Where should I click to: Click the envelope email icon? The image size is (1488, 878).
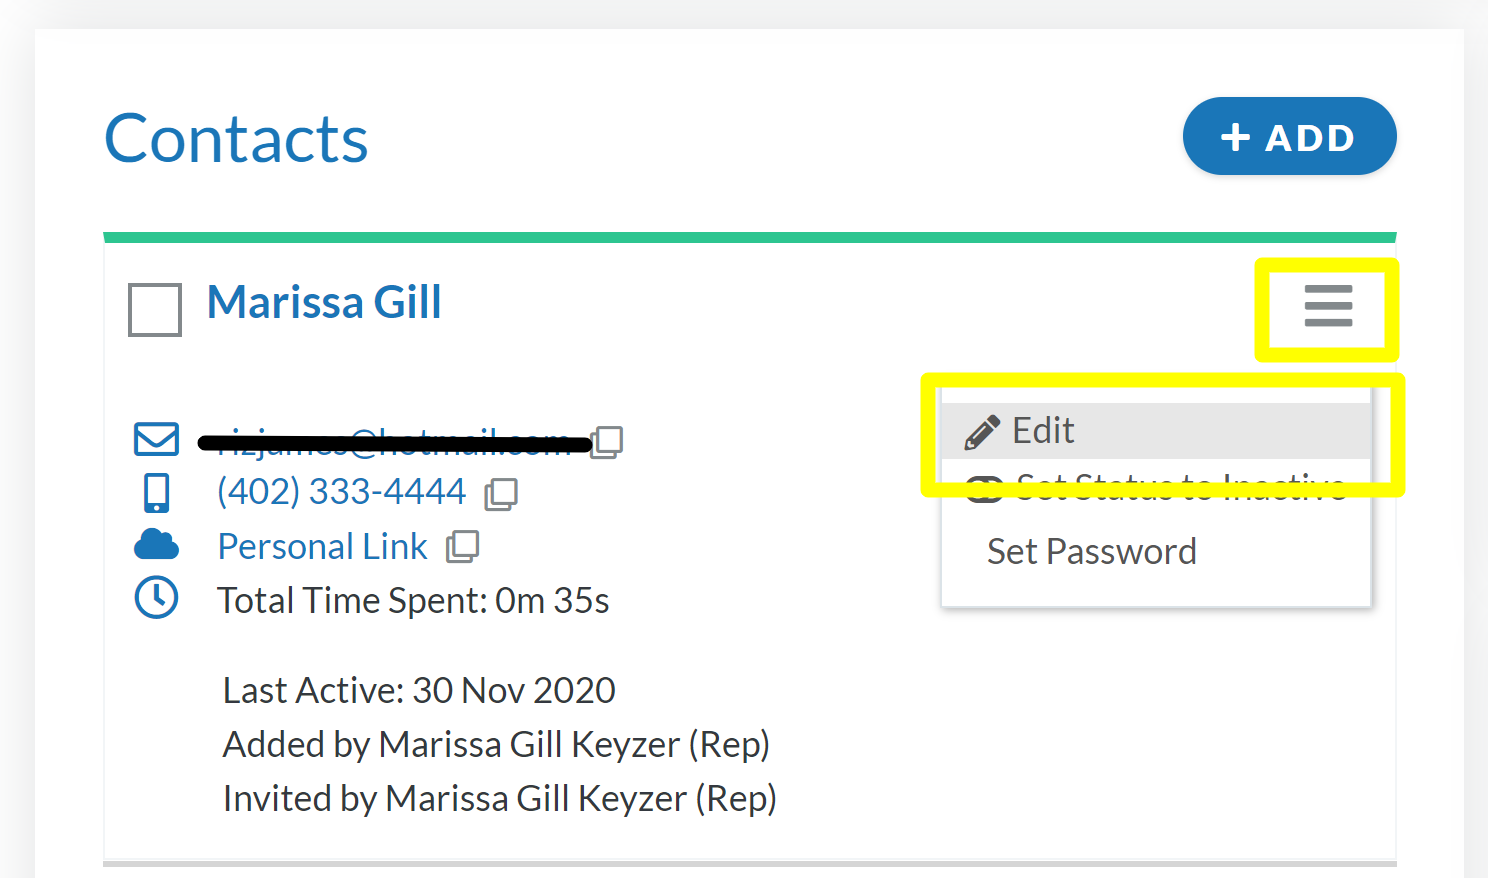coord(156,439)
